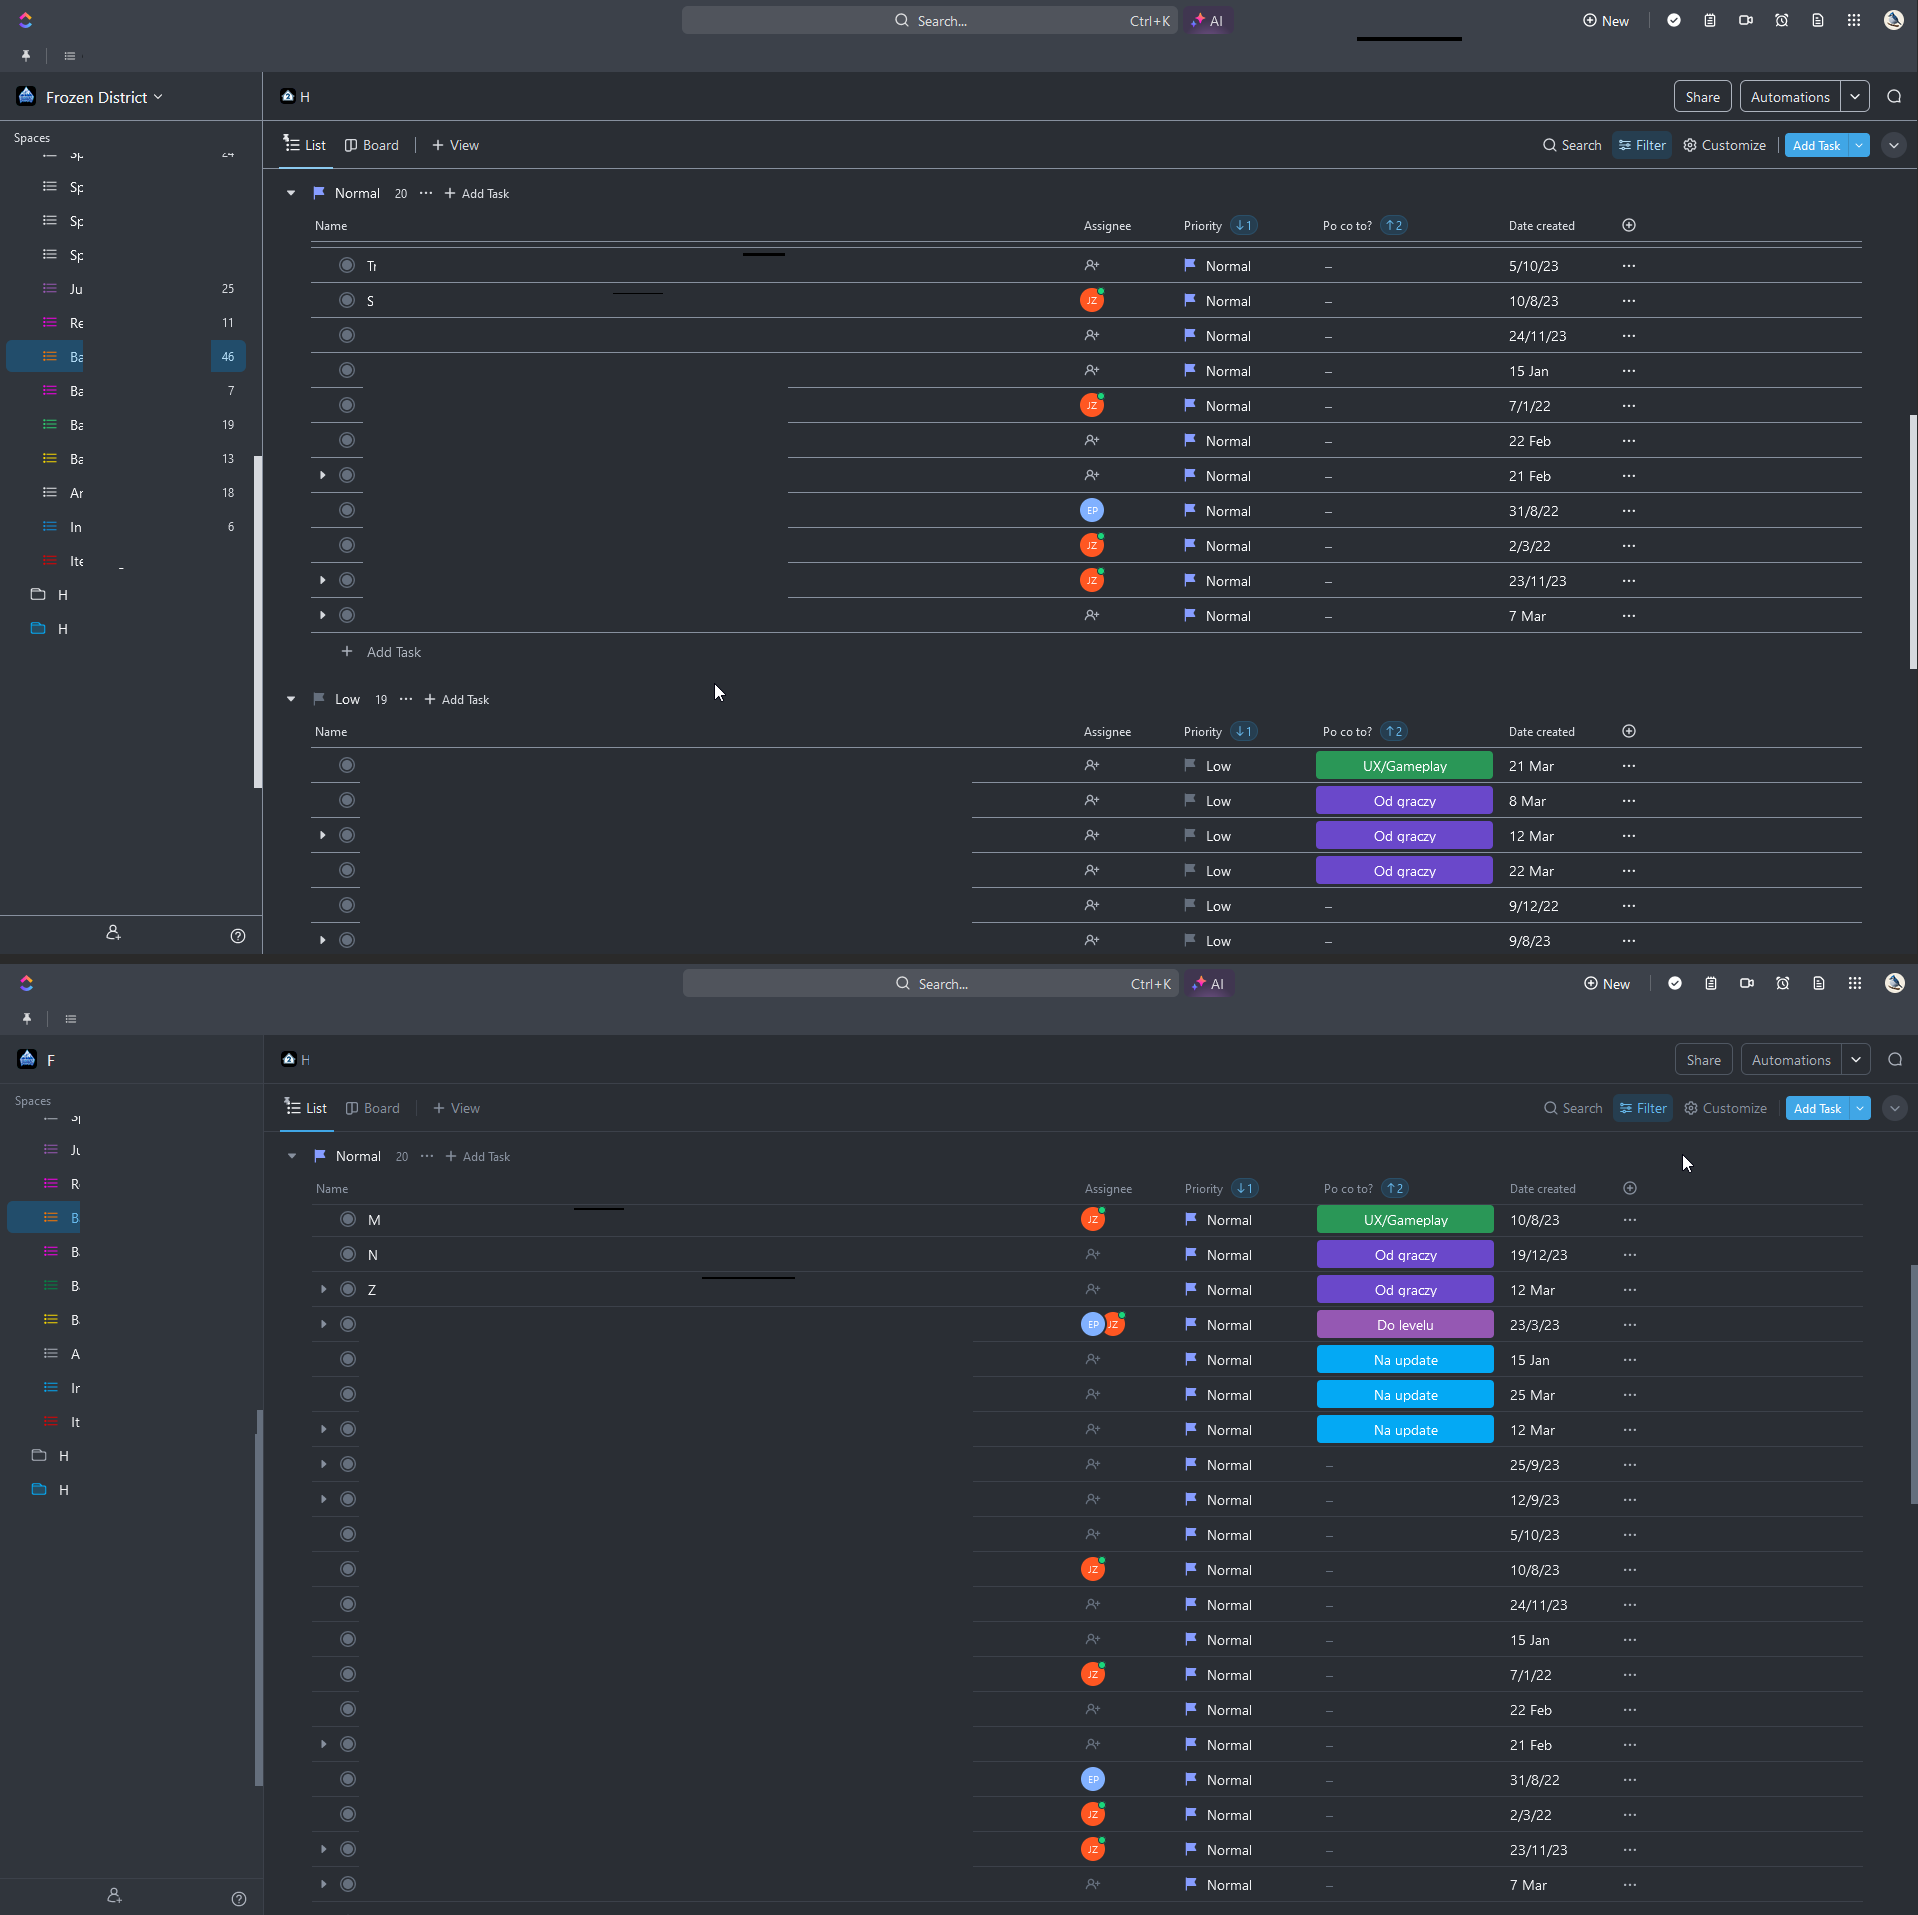1918x1915 pixels.
Task: Lower window: open three-dot menu on 19/12/23 row
Action: point(1630,1254)
